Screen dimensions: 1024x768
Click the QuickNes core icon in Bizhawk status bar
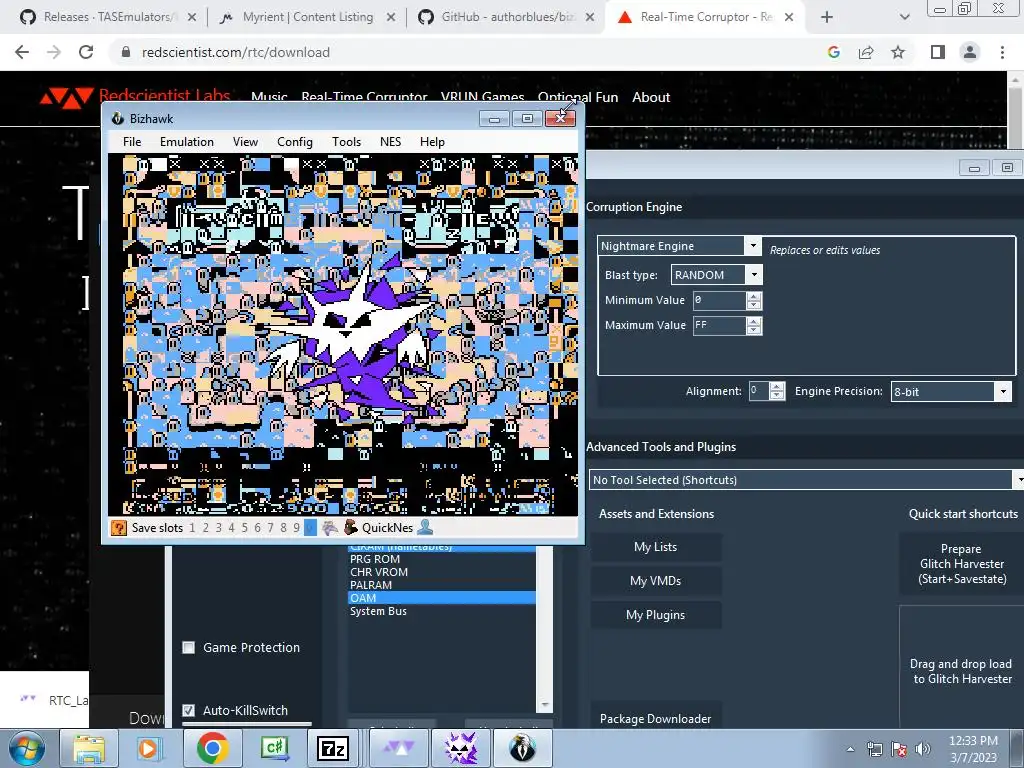pyautogui.click(x=351, y=528)
